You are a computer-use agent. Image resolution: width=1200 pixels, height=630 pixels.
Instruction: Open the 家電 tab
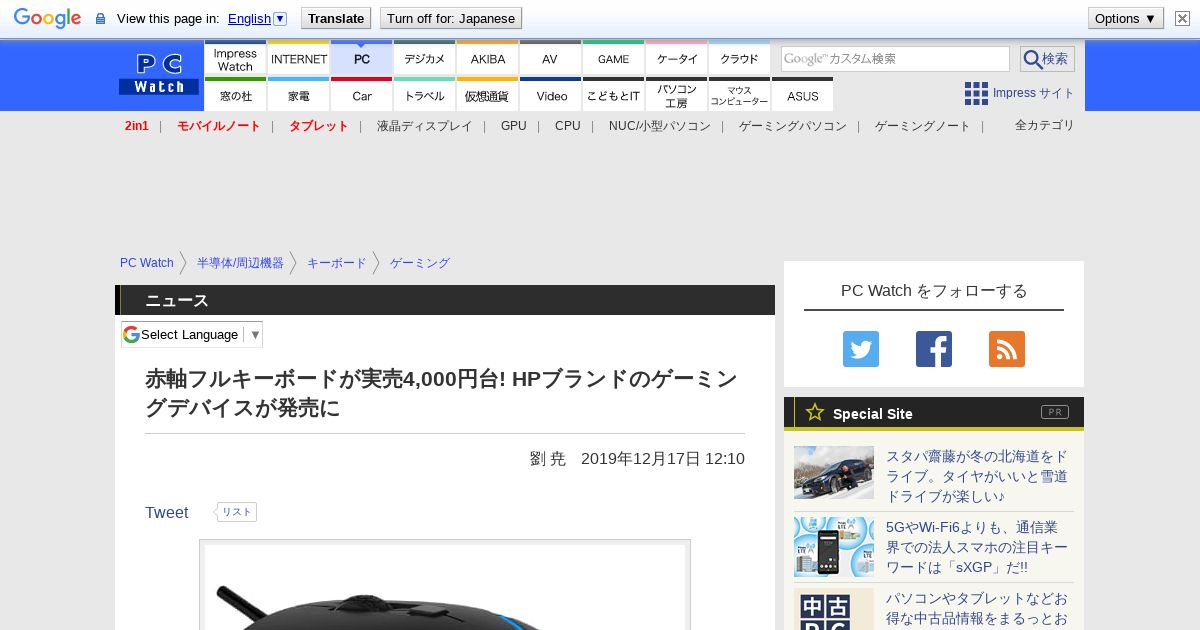[x=299, y=95]
